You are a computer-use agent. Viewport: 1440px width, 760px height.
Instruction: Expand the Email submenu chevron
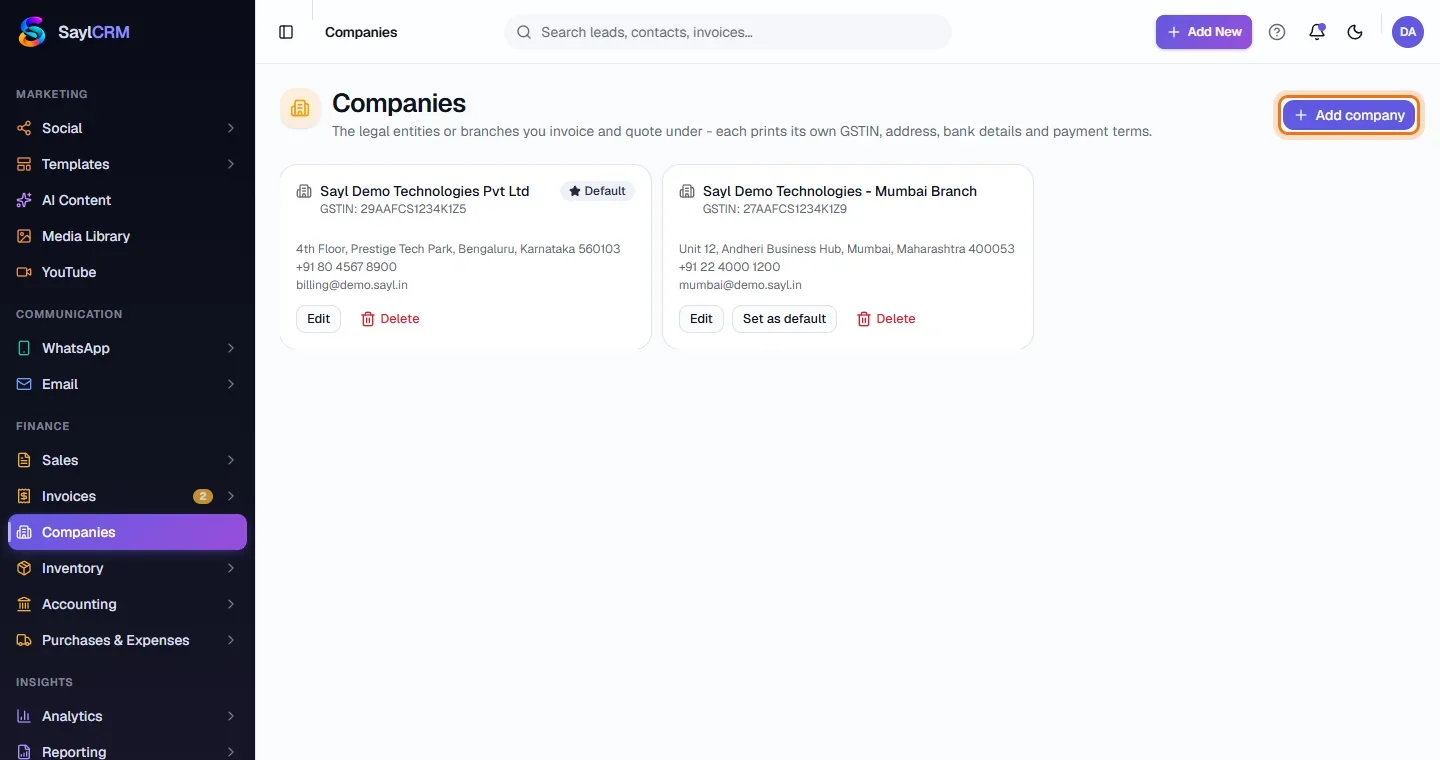(x=231, y=384)
